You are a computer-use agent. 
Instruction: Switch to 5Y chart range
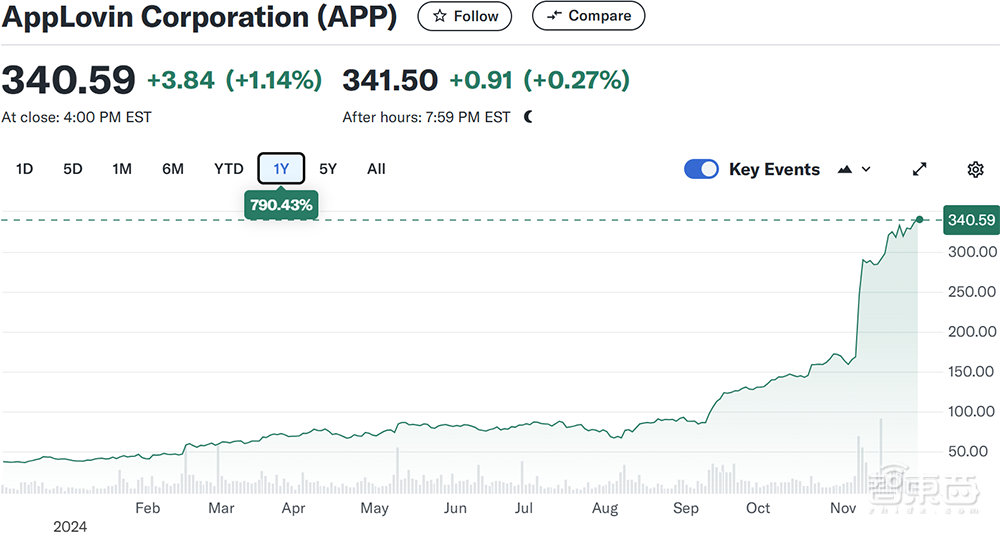328,169
